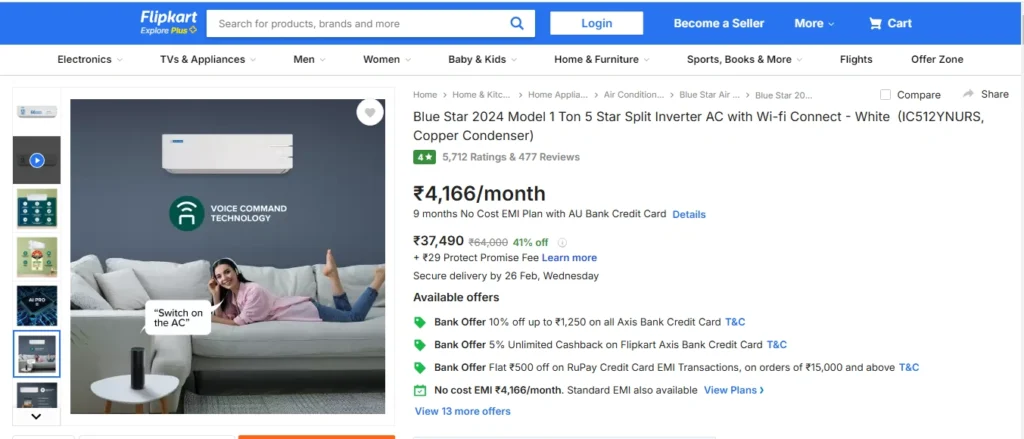Screen dimensions: 1024x439
Task: Click info icon beside 41% off
Action: (562, 242)
